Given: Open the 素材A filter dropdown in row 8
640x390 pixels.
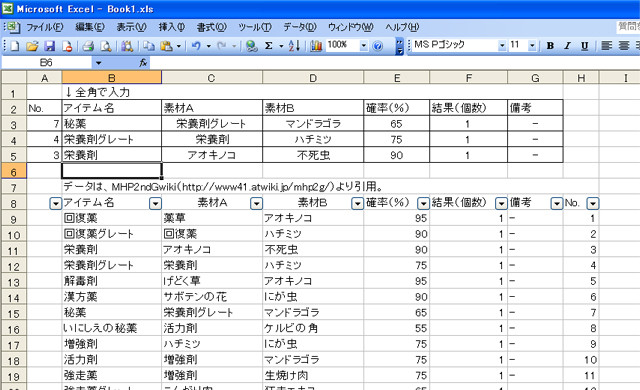Looking at the screenshot, I should point(256,203).
